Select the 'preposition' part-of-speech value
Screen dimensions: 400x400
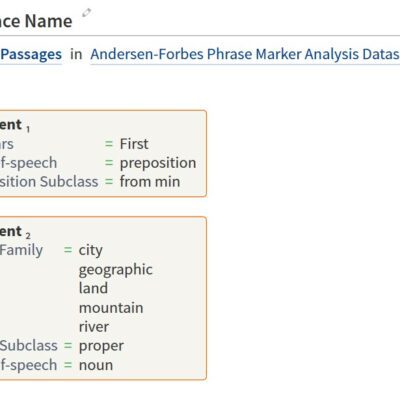pyautogui.click(x=158, y=163)
